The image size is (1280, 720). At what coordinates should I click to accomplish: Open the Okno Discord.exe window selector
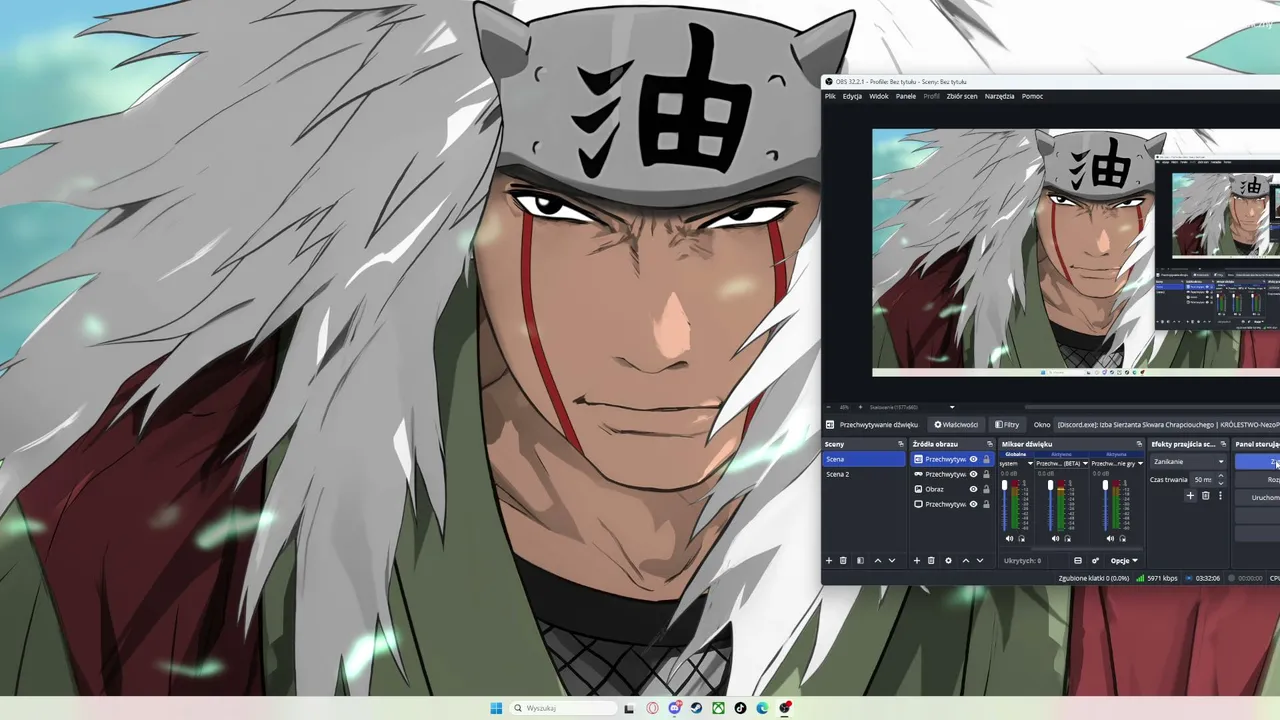(x=1167, y=425)
